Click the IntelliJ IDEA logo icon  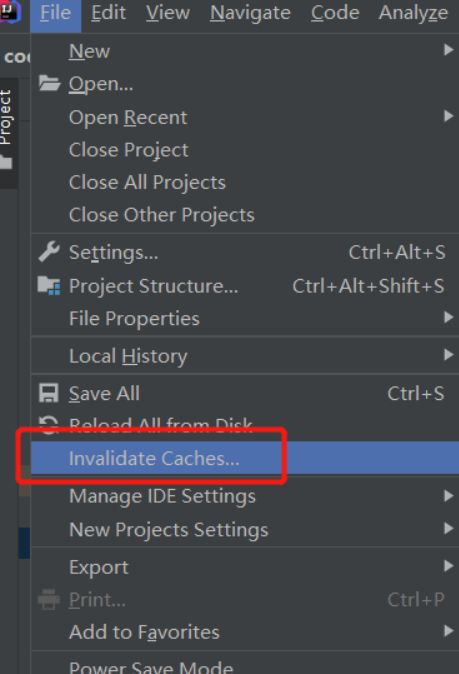pyautogui.click(x=10, y=11)
